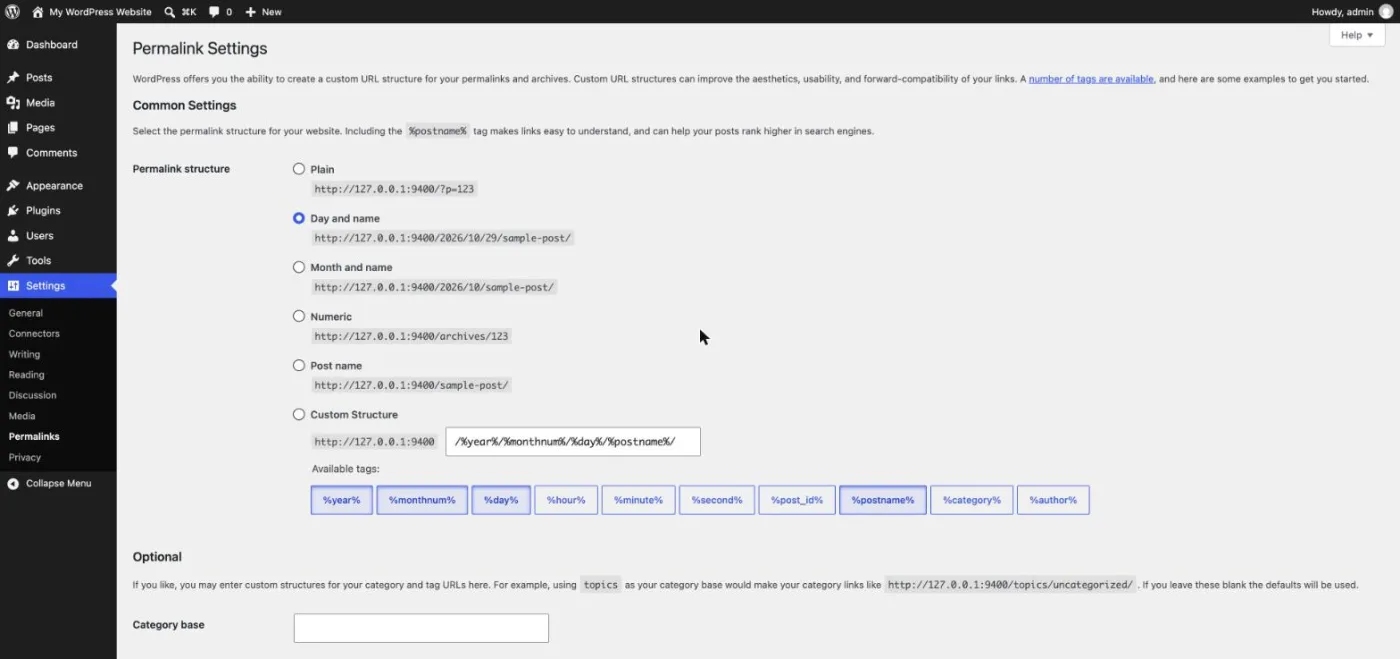Open the Privacy settings submenu item
Image resolution: width=1400 pixels, height=659 pixels.
(x=25, y=457)
